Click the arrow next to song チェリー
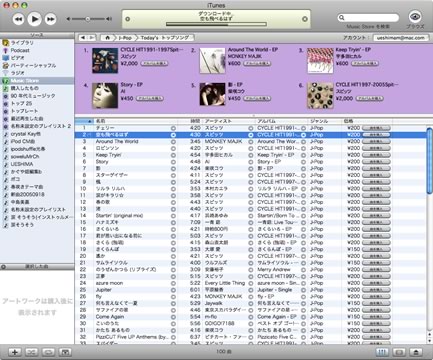The height and width of the screenshot is (360, 433). (173, 128)
